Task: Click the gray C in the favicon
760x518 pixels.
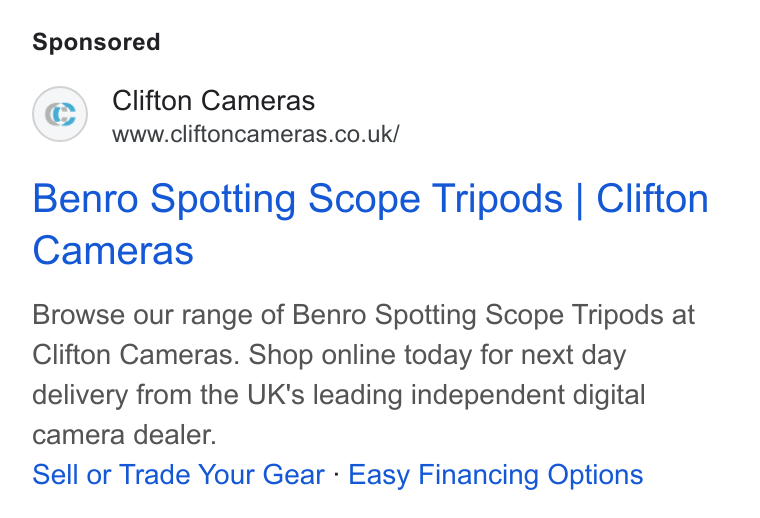Action: tap(52, 115)
